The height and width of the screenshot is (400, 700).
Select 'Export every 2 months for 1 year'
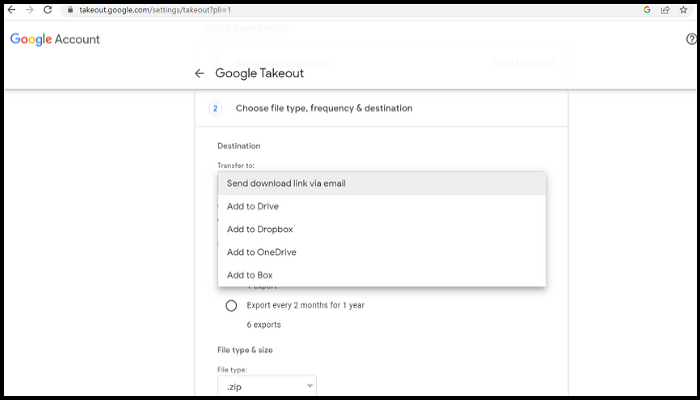231,305
